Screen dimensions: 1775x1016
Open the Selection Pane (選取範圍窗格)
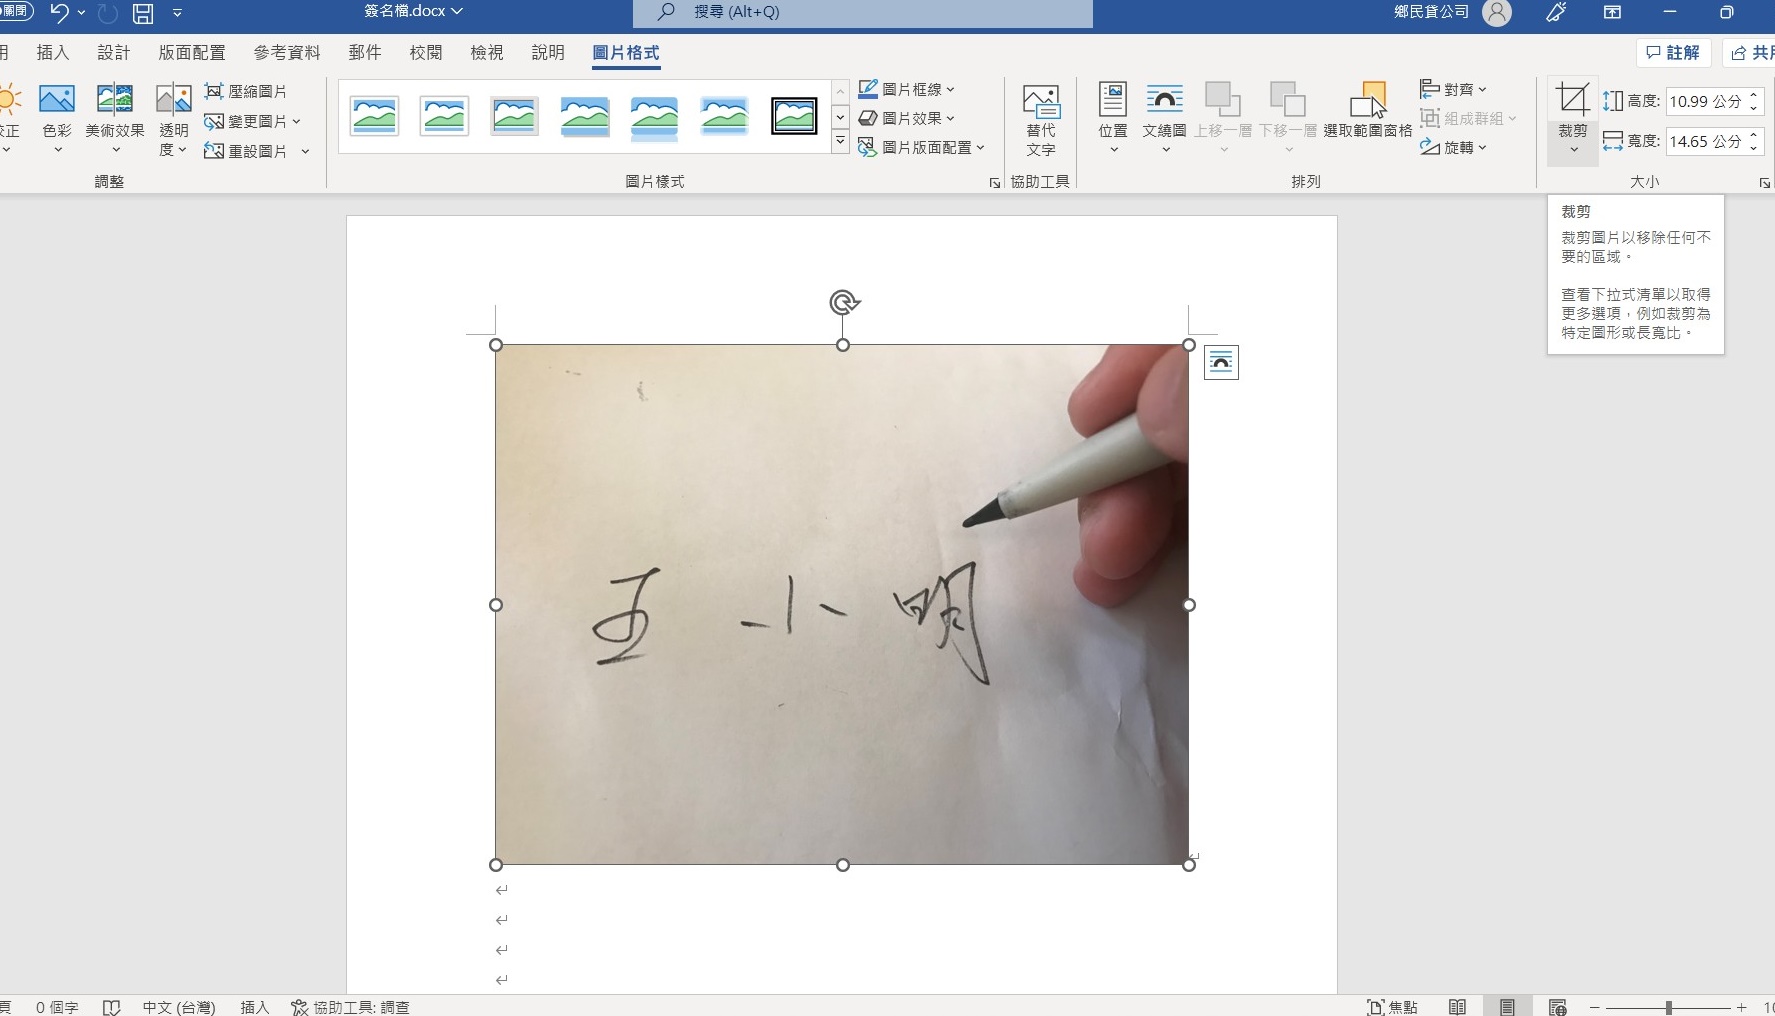[1367, 110]
